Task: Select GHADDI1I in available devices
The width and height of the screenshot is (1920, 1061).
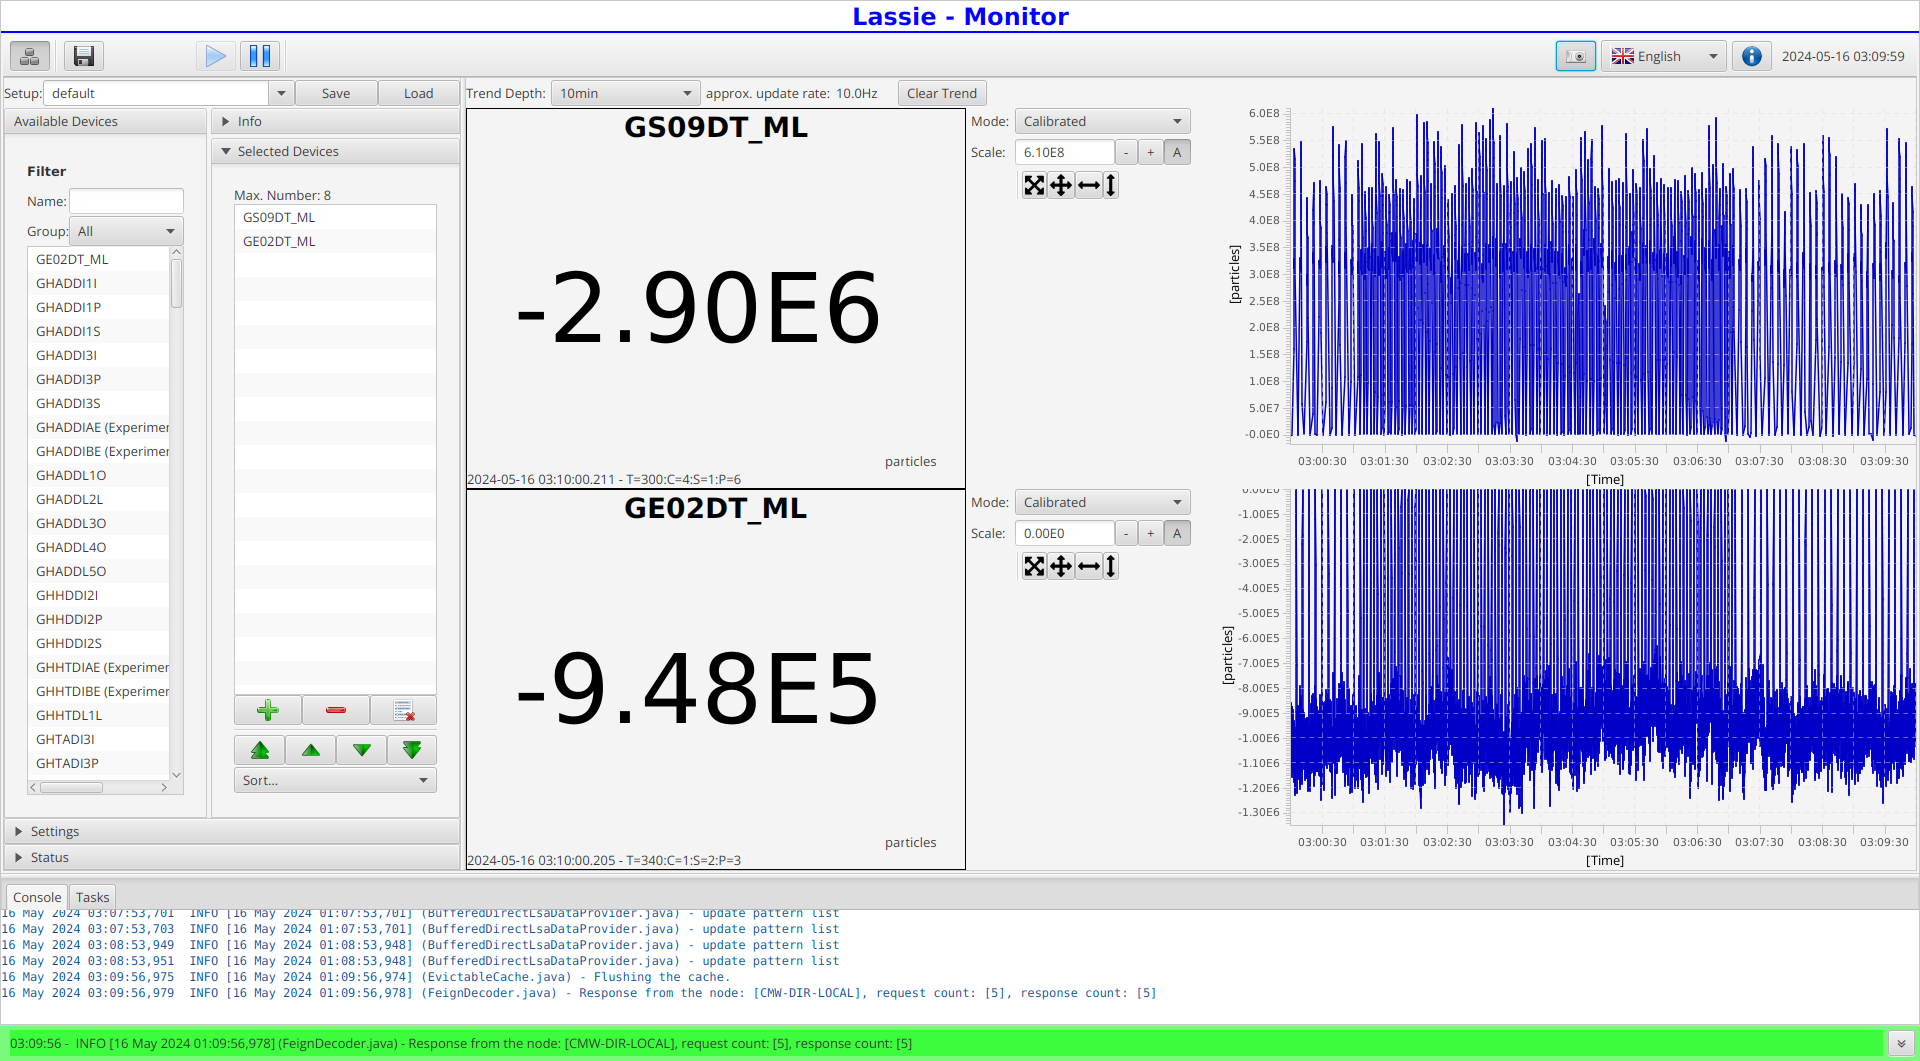Action: pos(99,283)
